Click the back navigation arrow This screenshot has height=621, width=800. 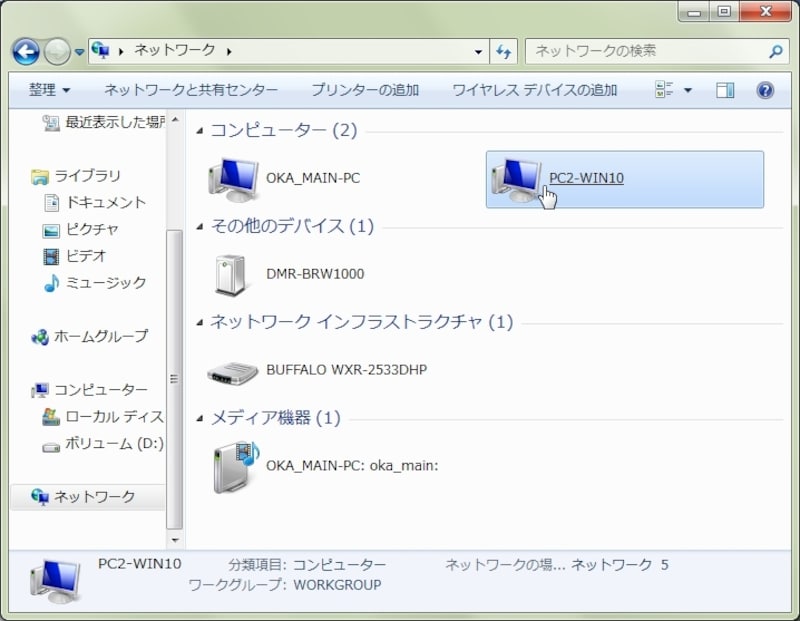pyautogui.click(x=26, y=51)
